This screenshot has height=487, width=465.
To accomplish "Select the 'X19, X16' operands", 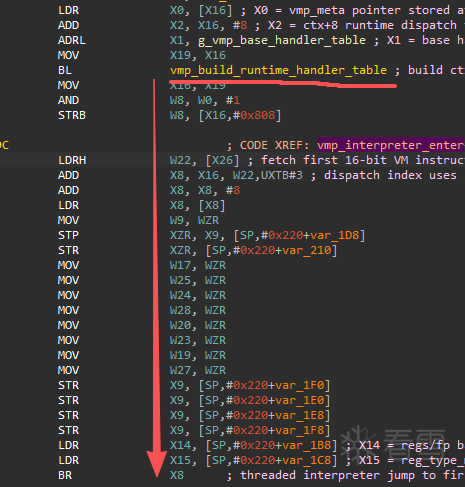I will coord(198,55).
